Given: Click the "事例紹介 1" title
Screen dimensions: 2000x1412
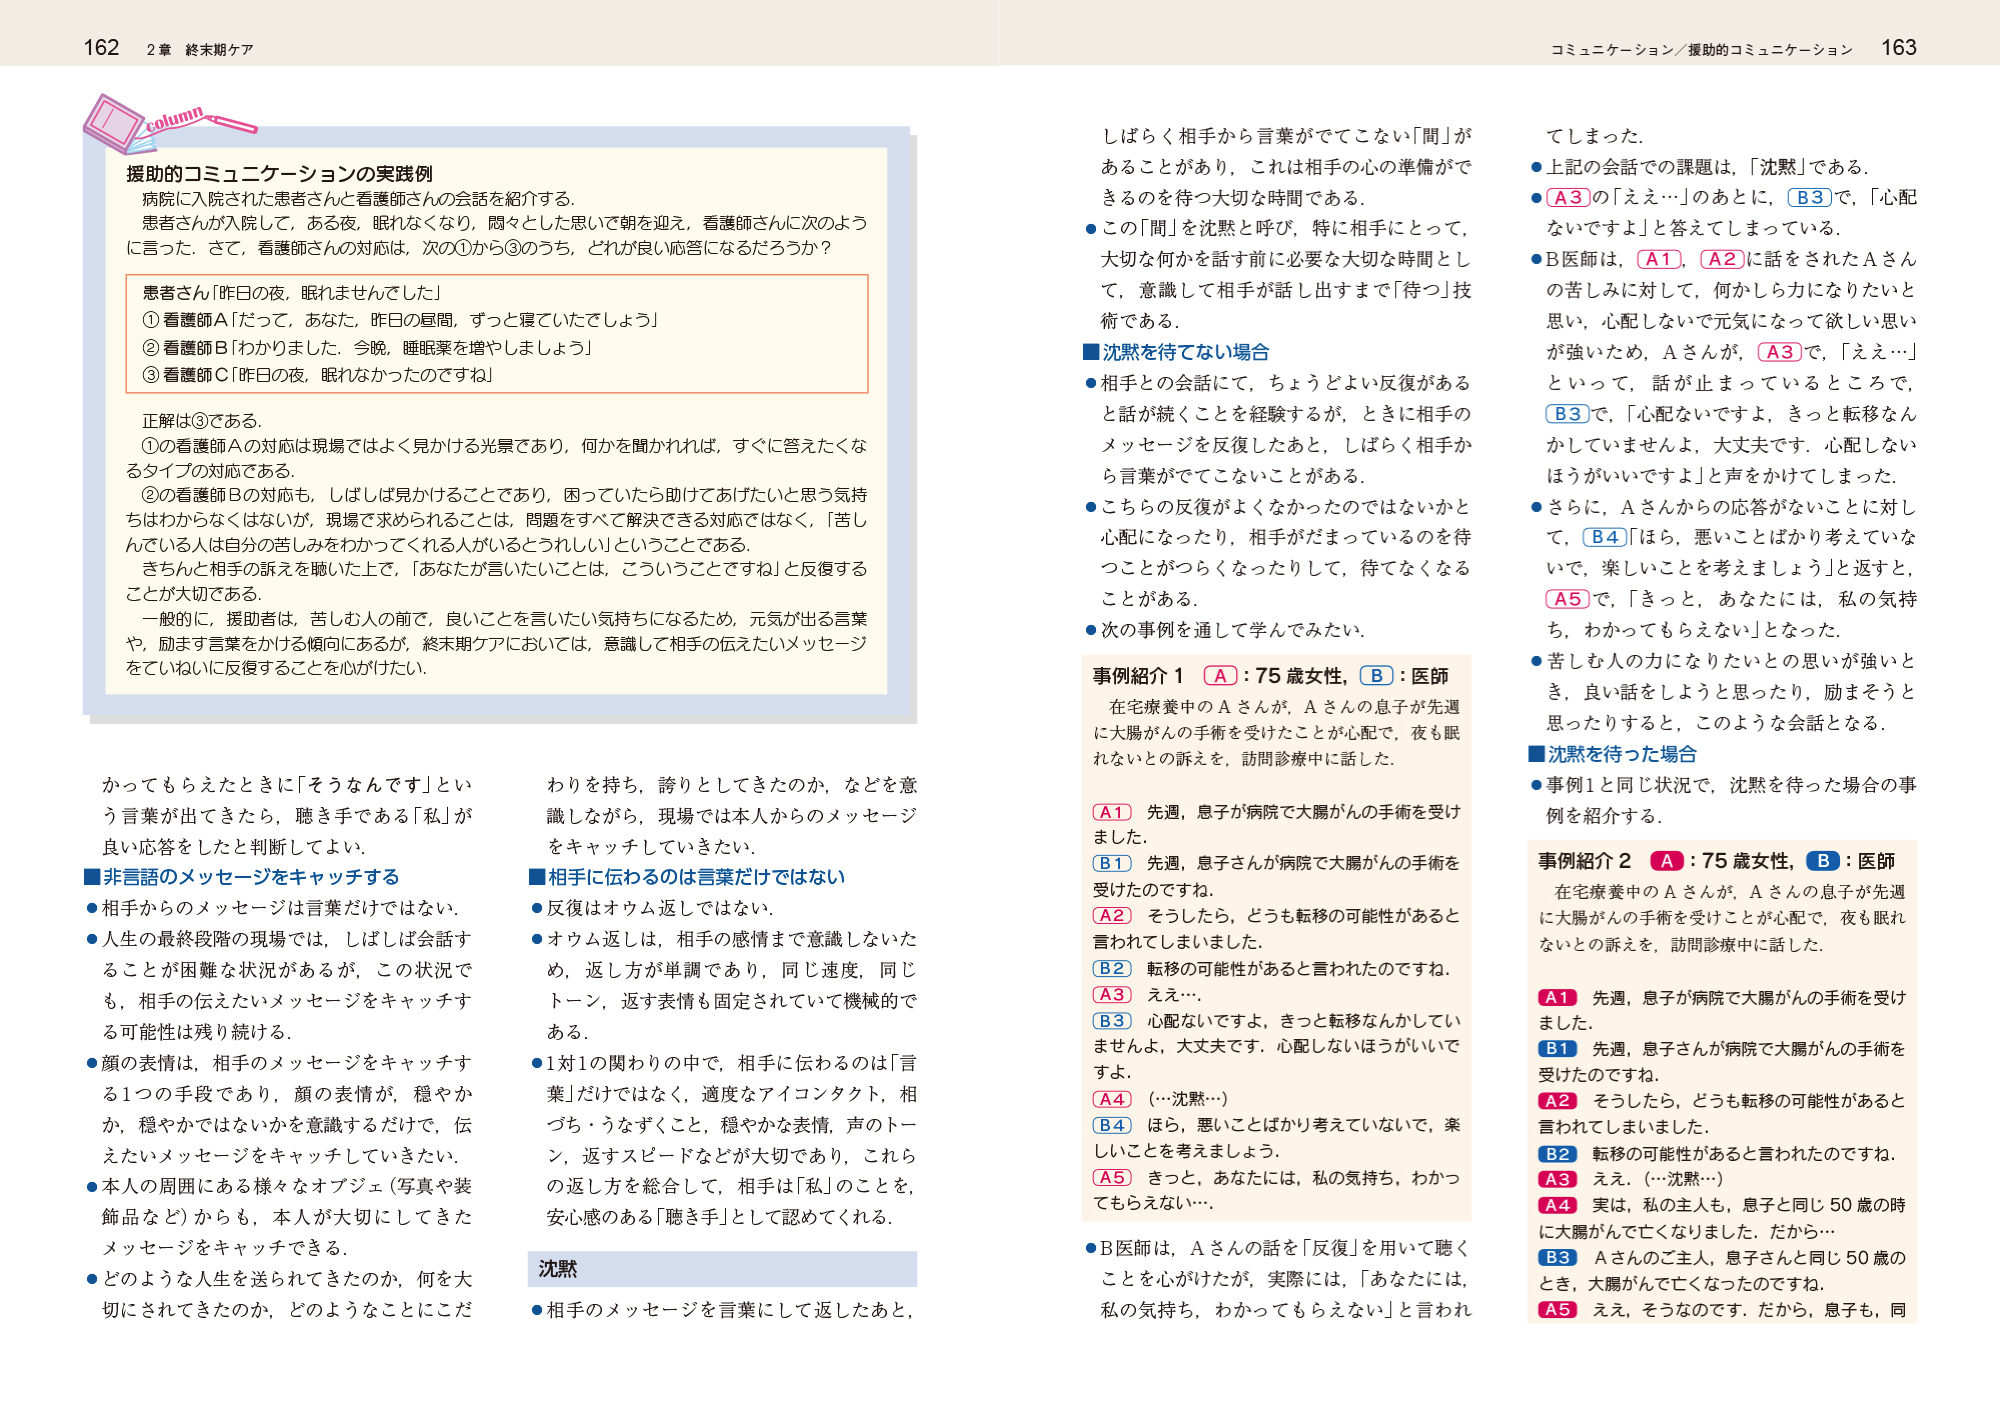Looking at the screenshot, I should click(1138, 676).
